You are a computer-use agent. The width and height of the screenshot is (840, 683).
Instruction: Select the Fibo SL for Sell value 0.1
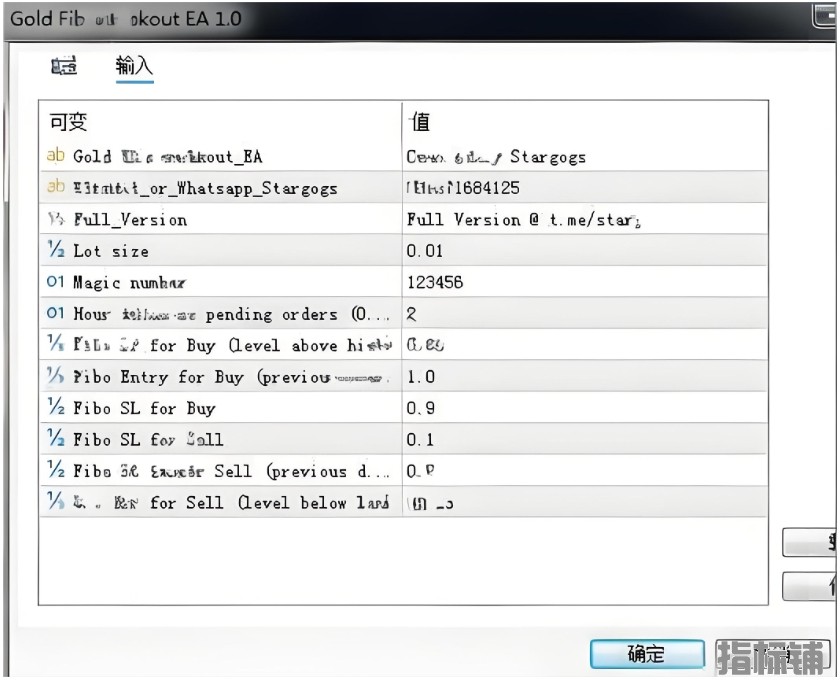(421, 439)
